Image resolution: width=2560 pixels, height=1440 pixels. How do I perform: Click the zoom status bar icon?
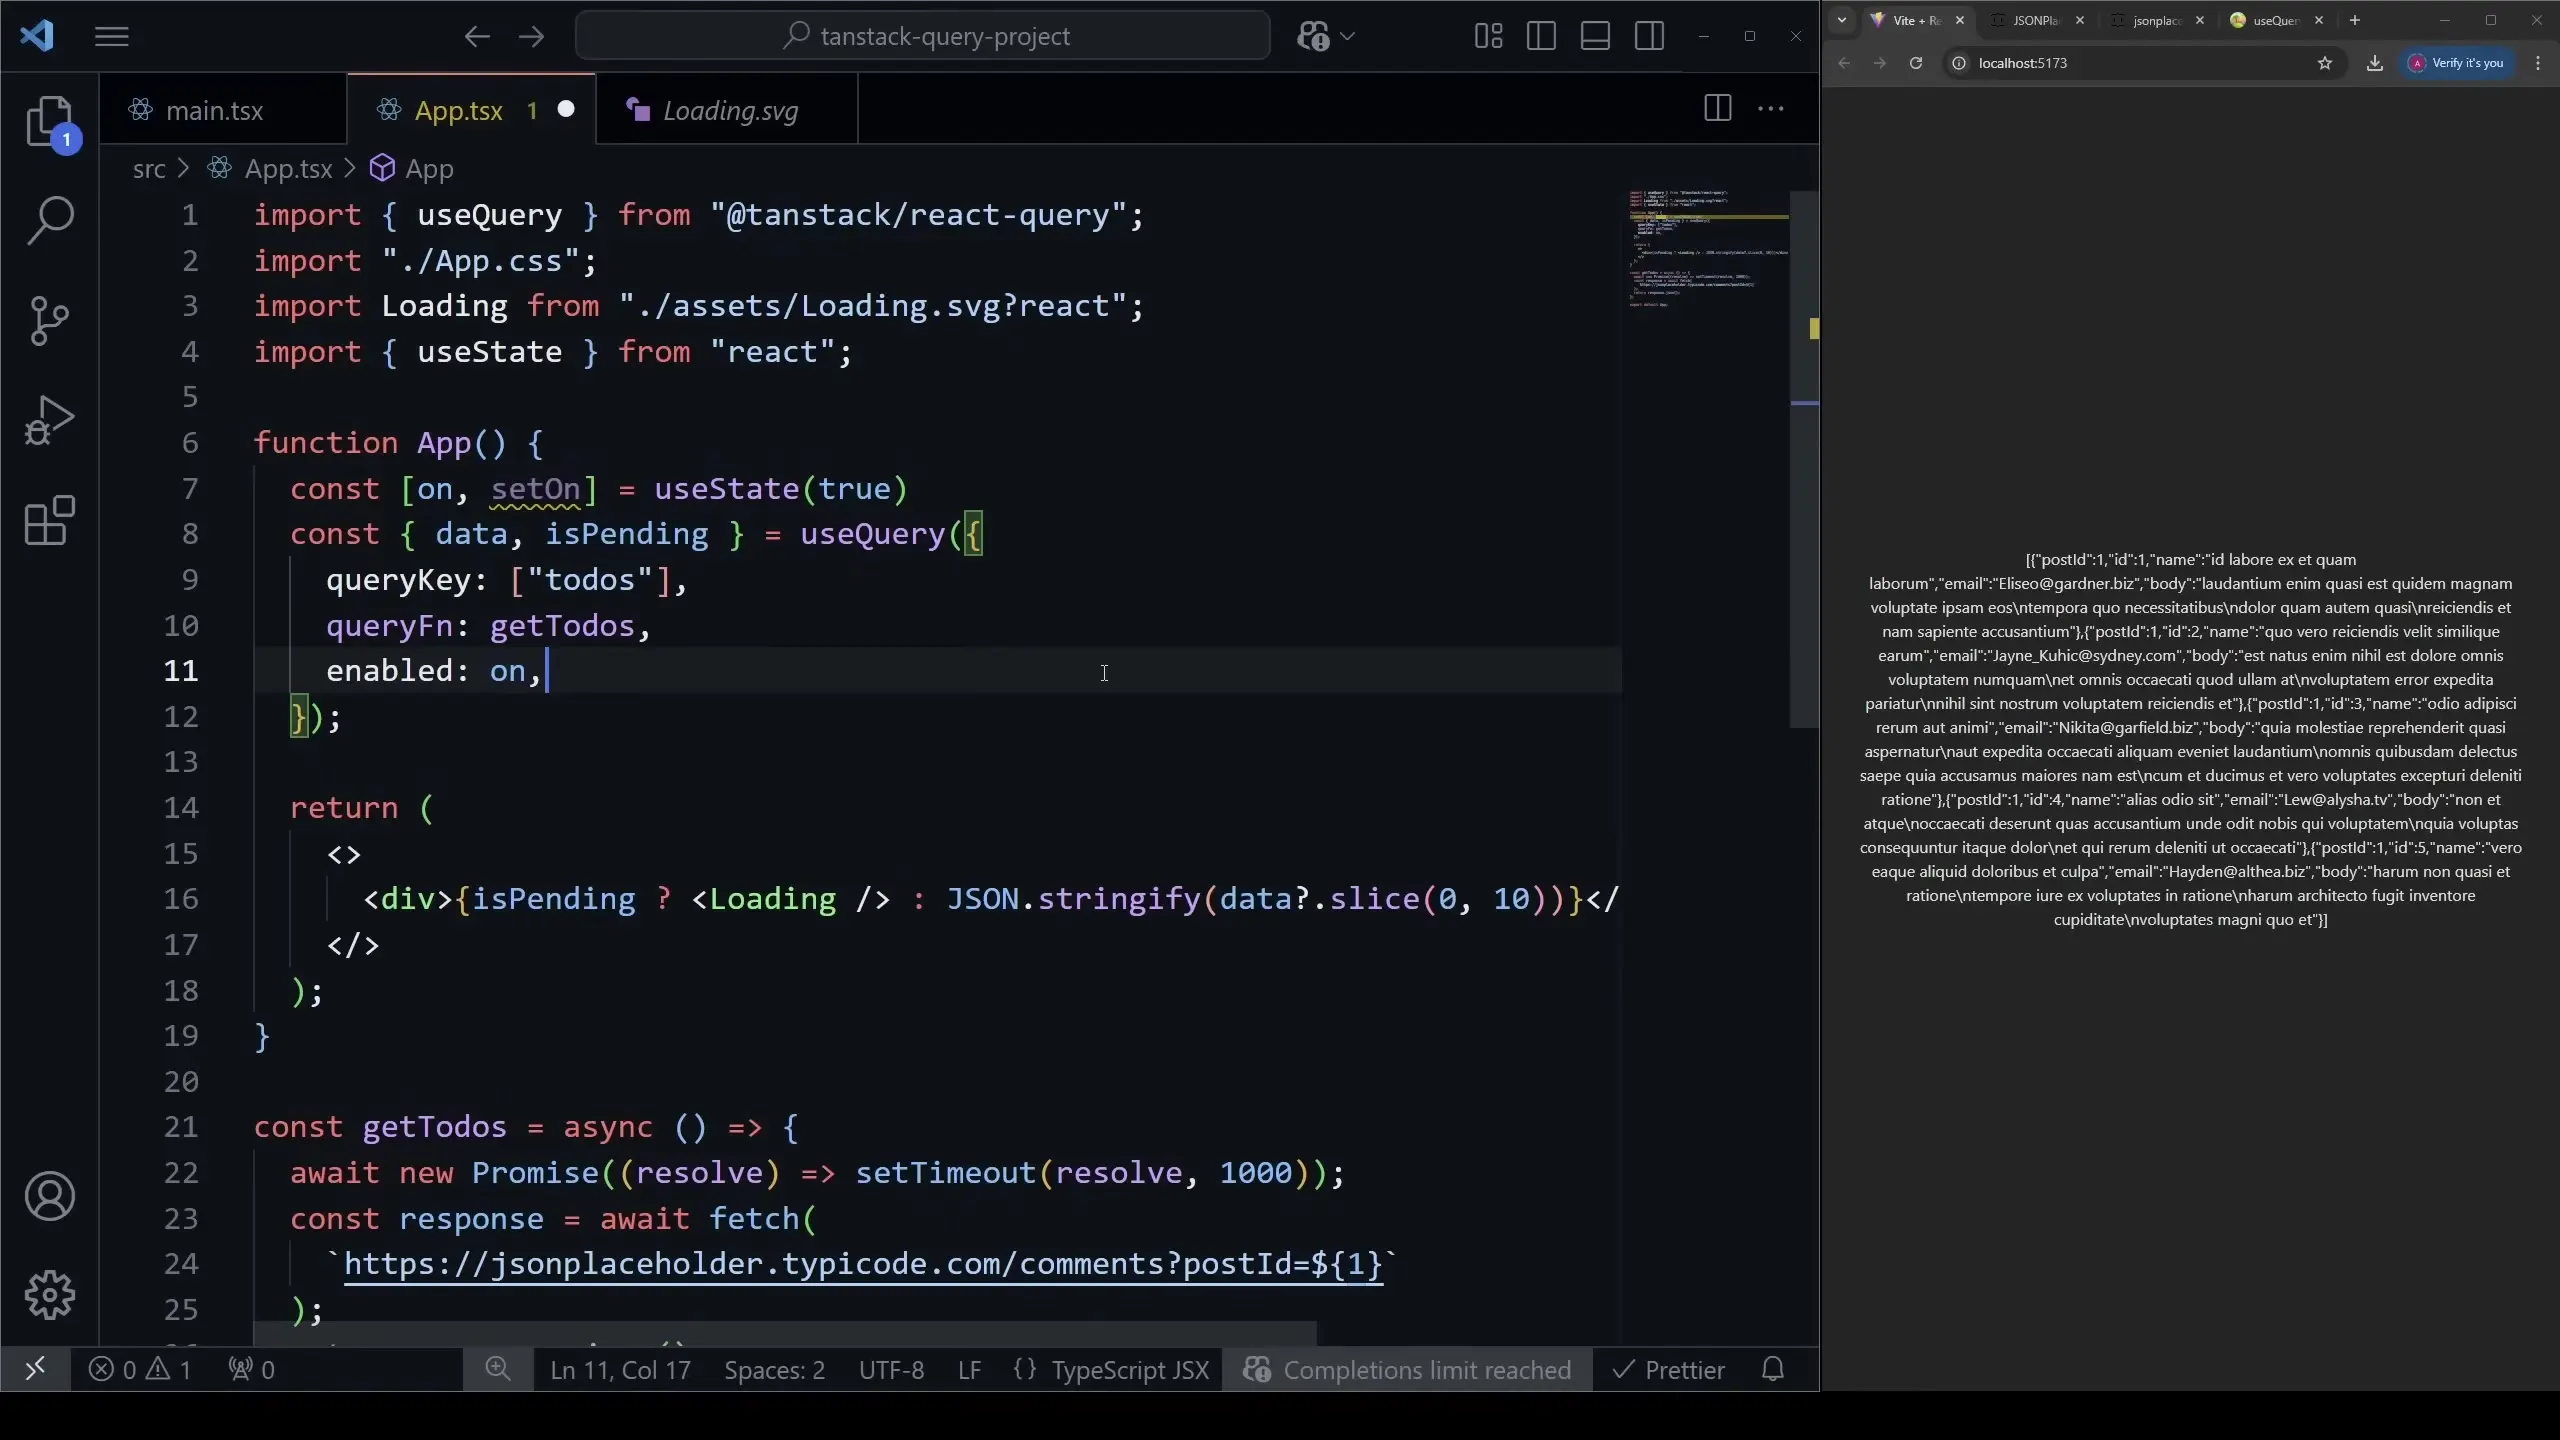point(498,1369)
